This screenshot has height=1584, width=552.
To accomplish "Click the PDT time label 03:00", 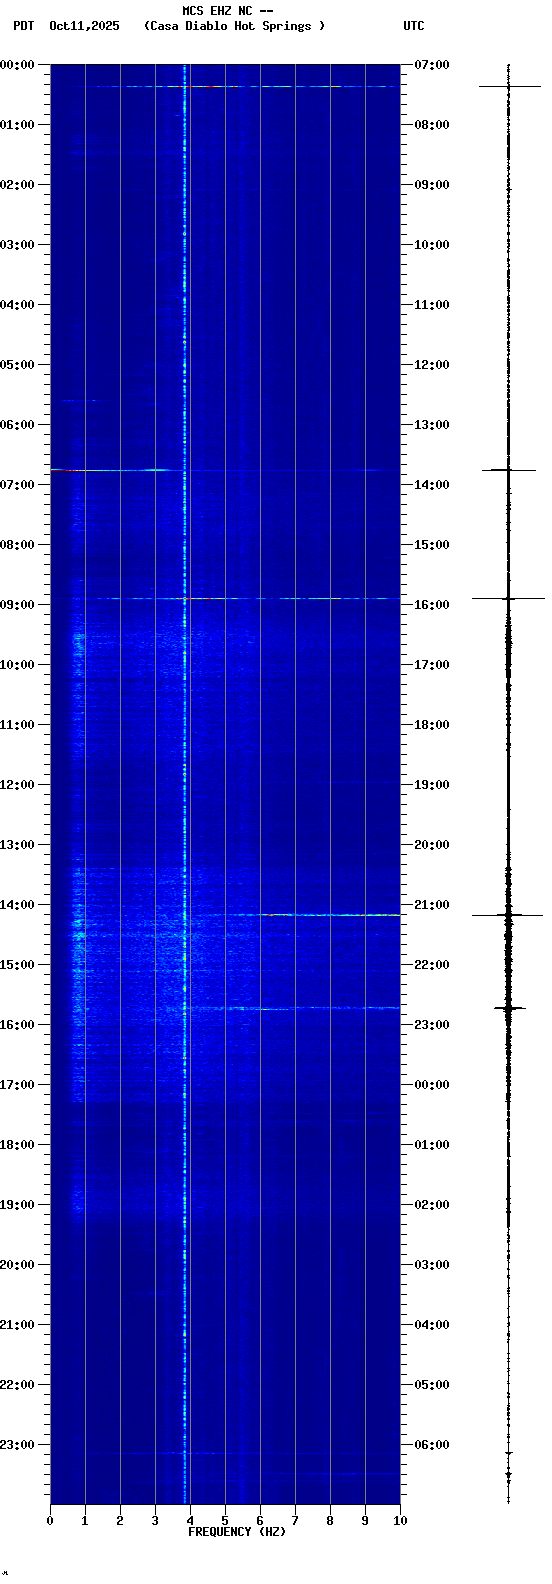I will 18,245.
